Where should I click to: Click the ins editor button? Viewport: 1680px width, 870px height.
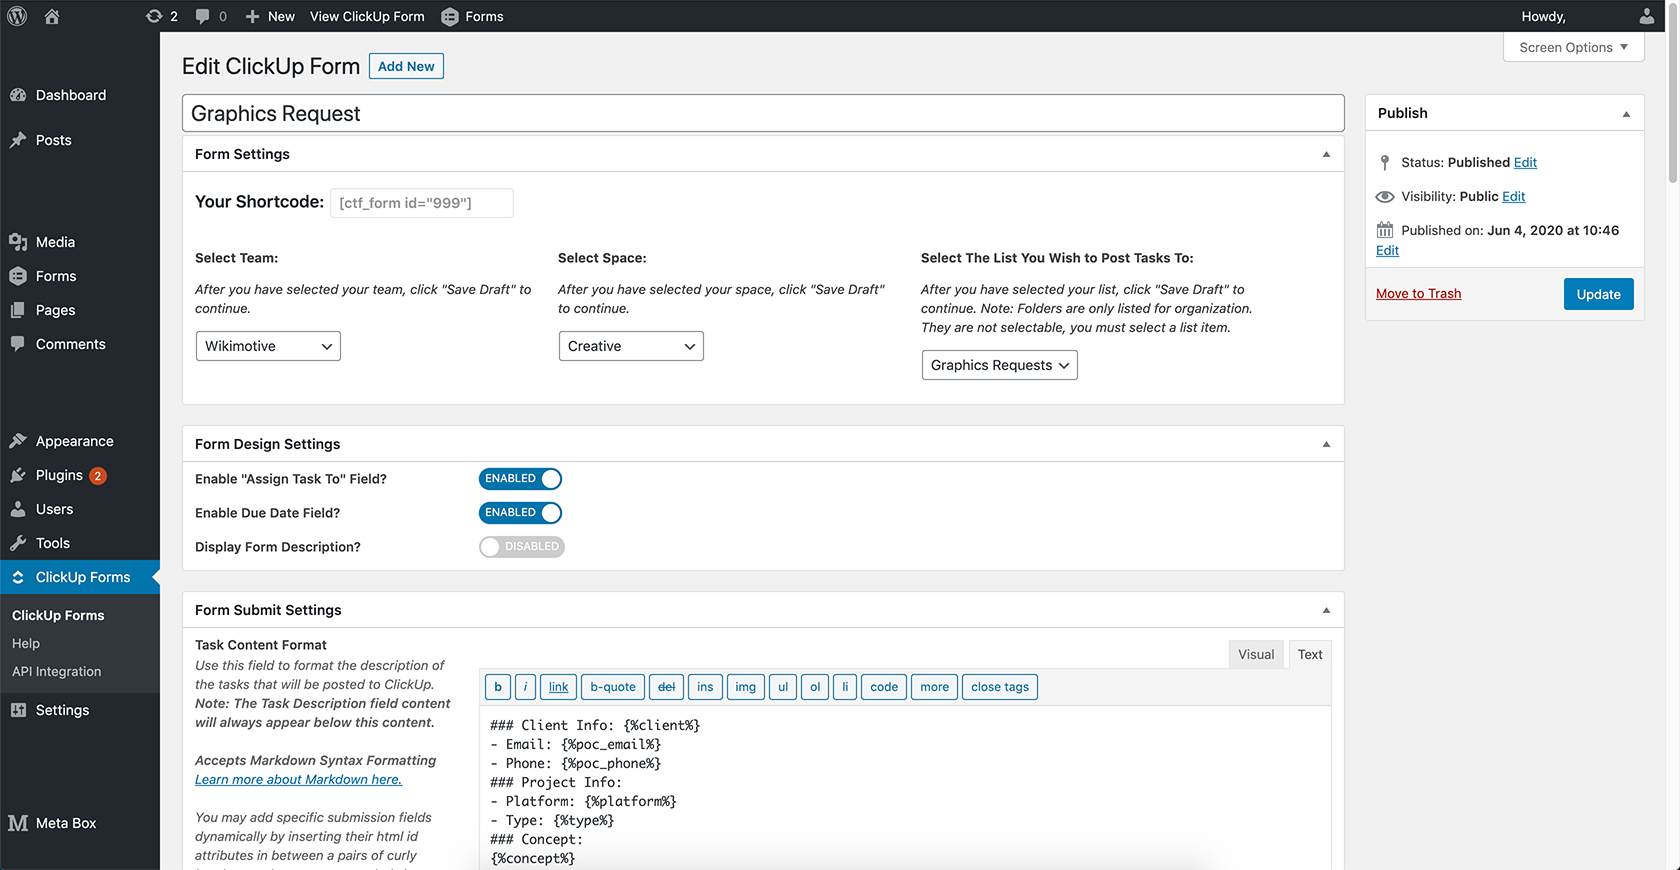(x=705, y=687)
